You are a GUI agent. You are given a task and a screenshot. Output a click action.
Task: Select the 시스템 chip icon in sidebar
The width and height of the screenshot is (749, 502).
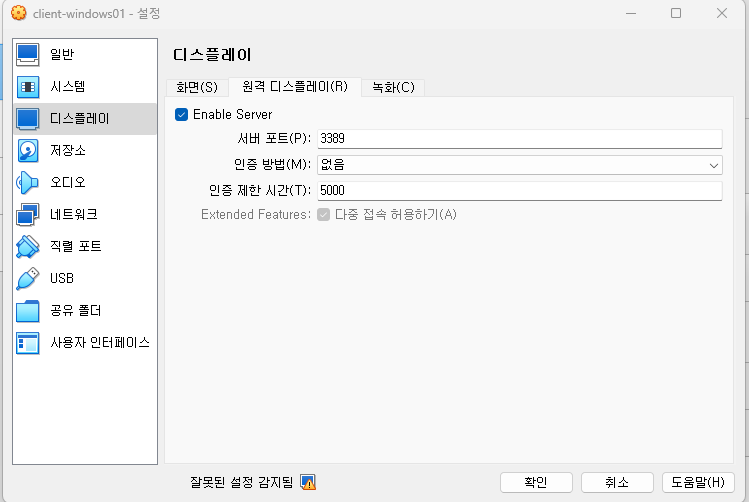[x=28, y=86]
